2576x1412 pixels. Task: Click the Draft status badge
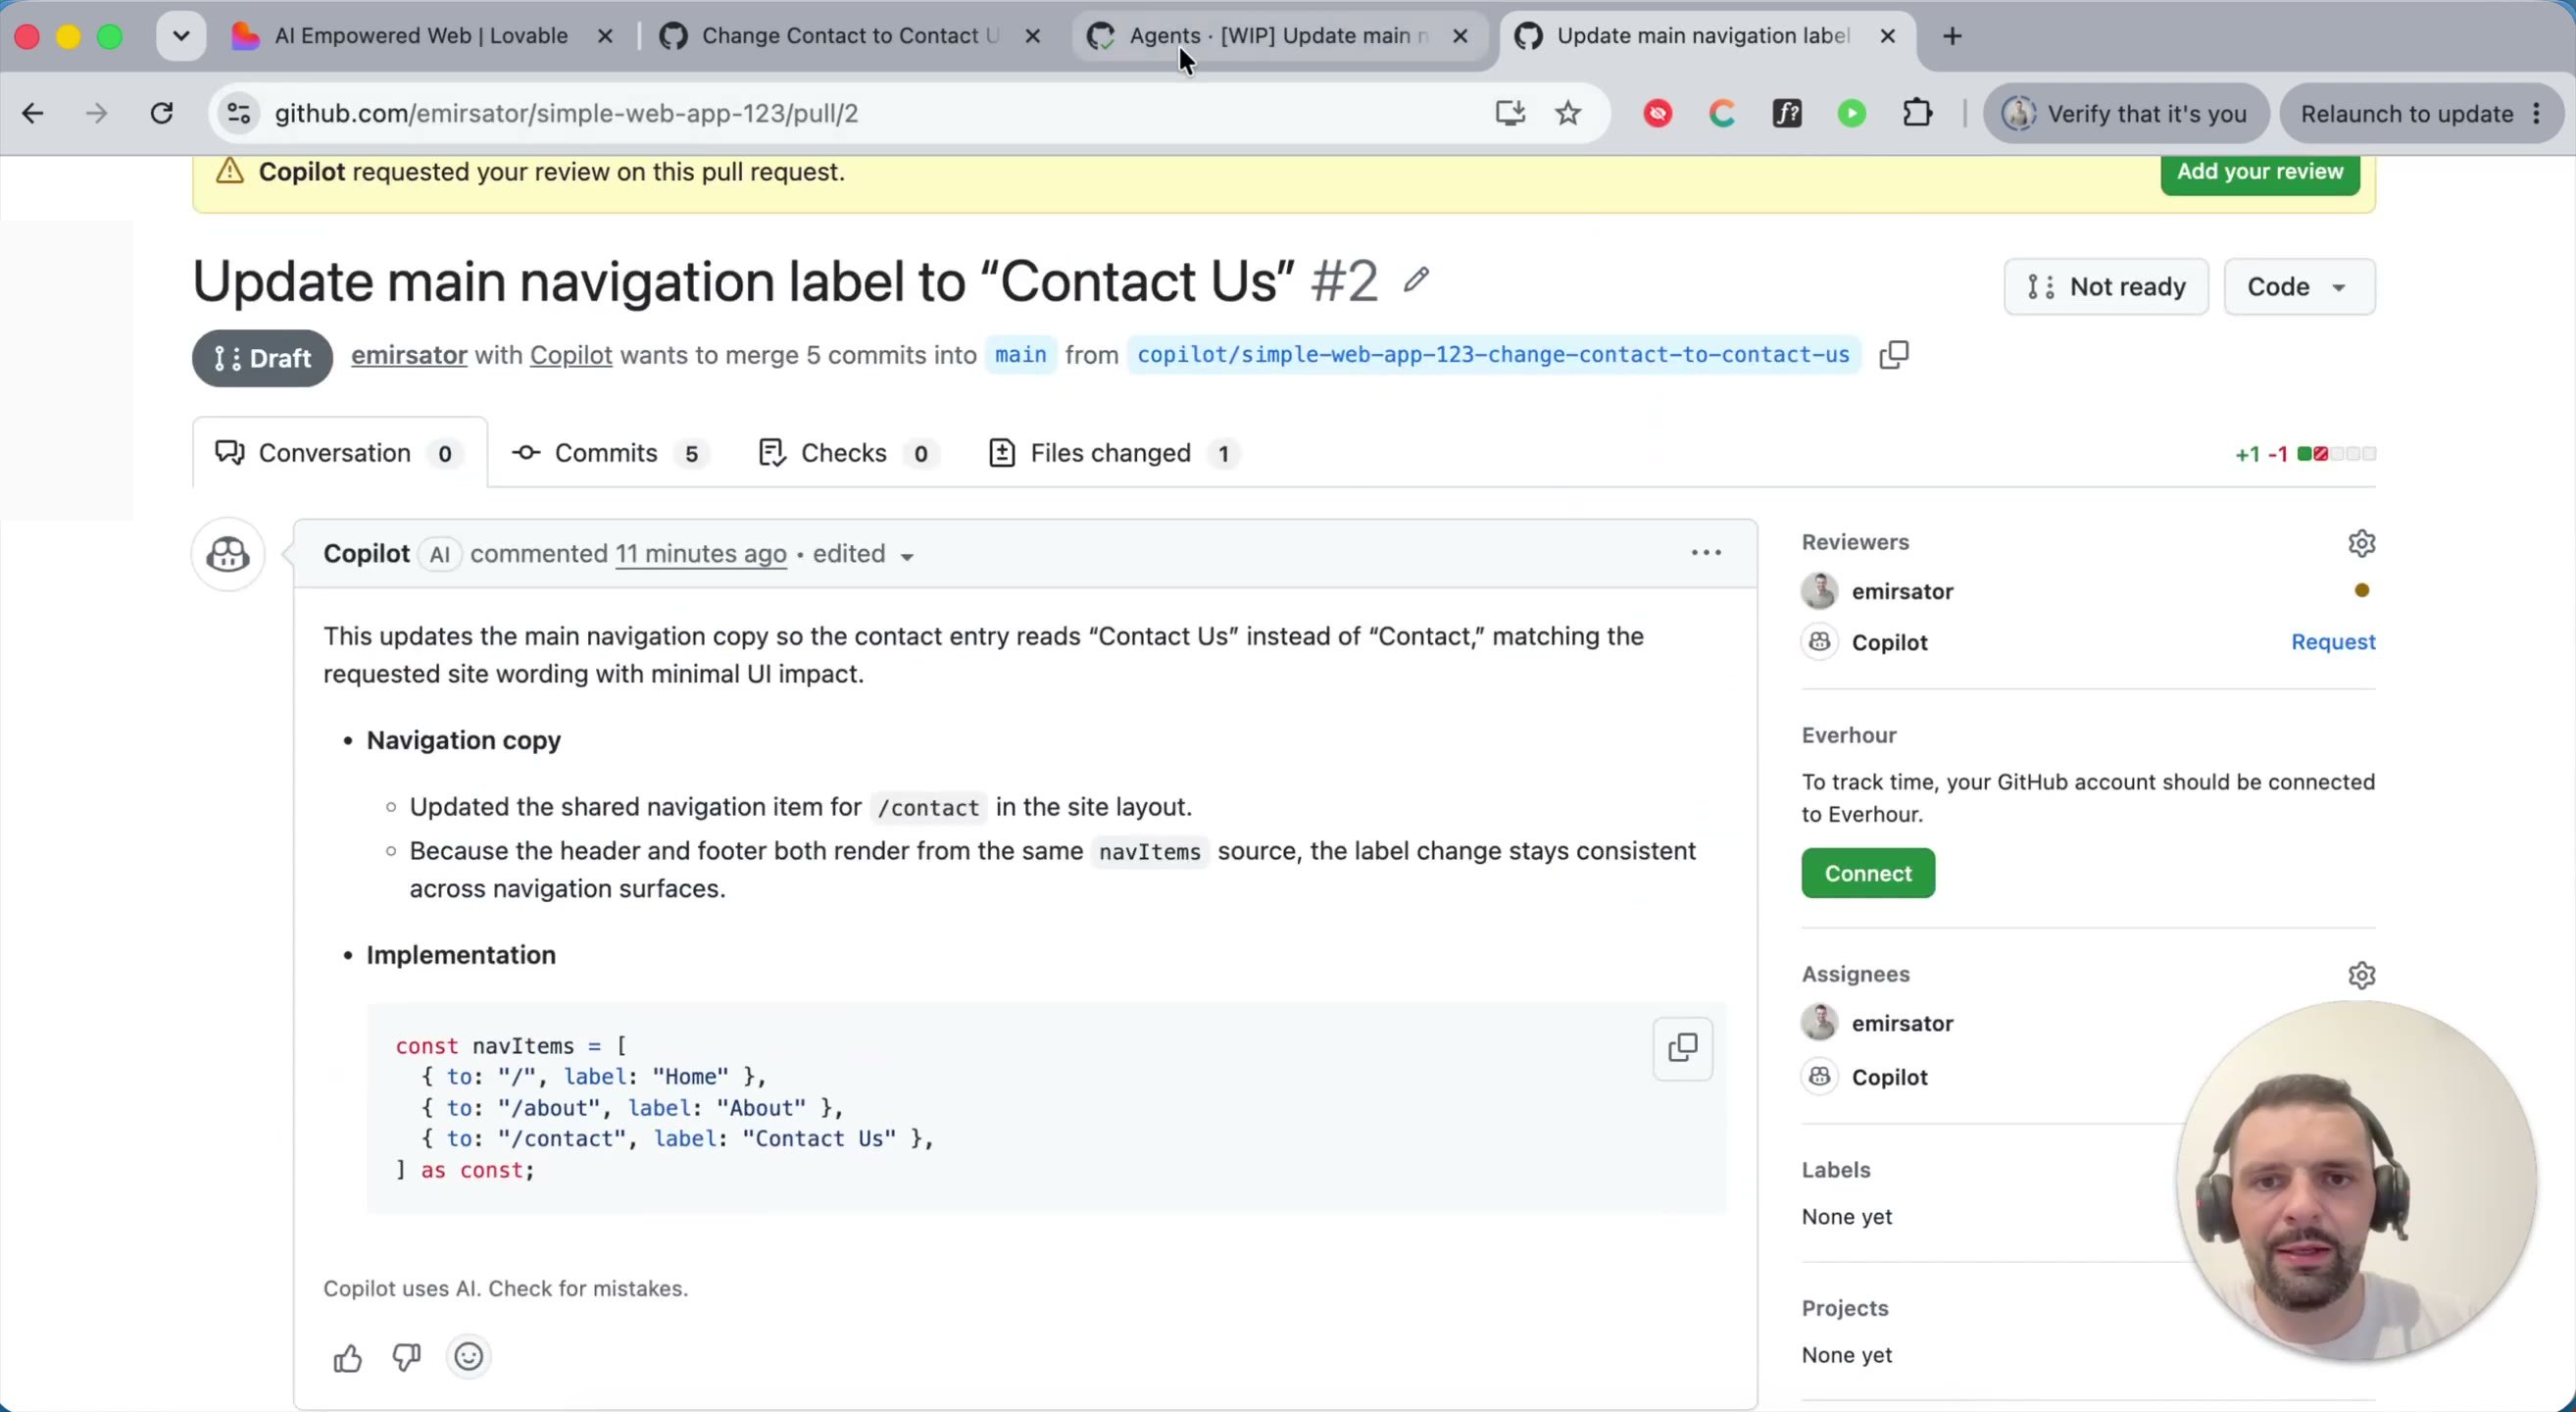coord(262,358)
